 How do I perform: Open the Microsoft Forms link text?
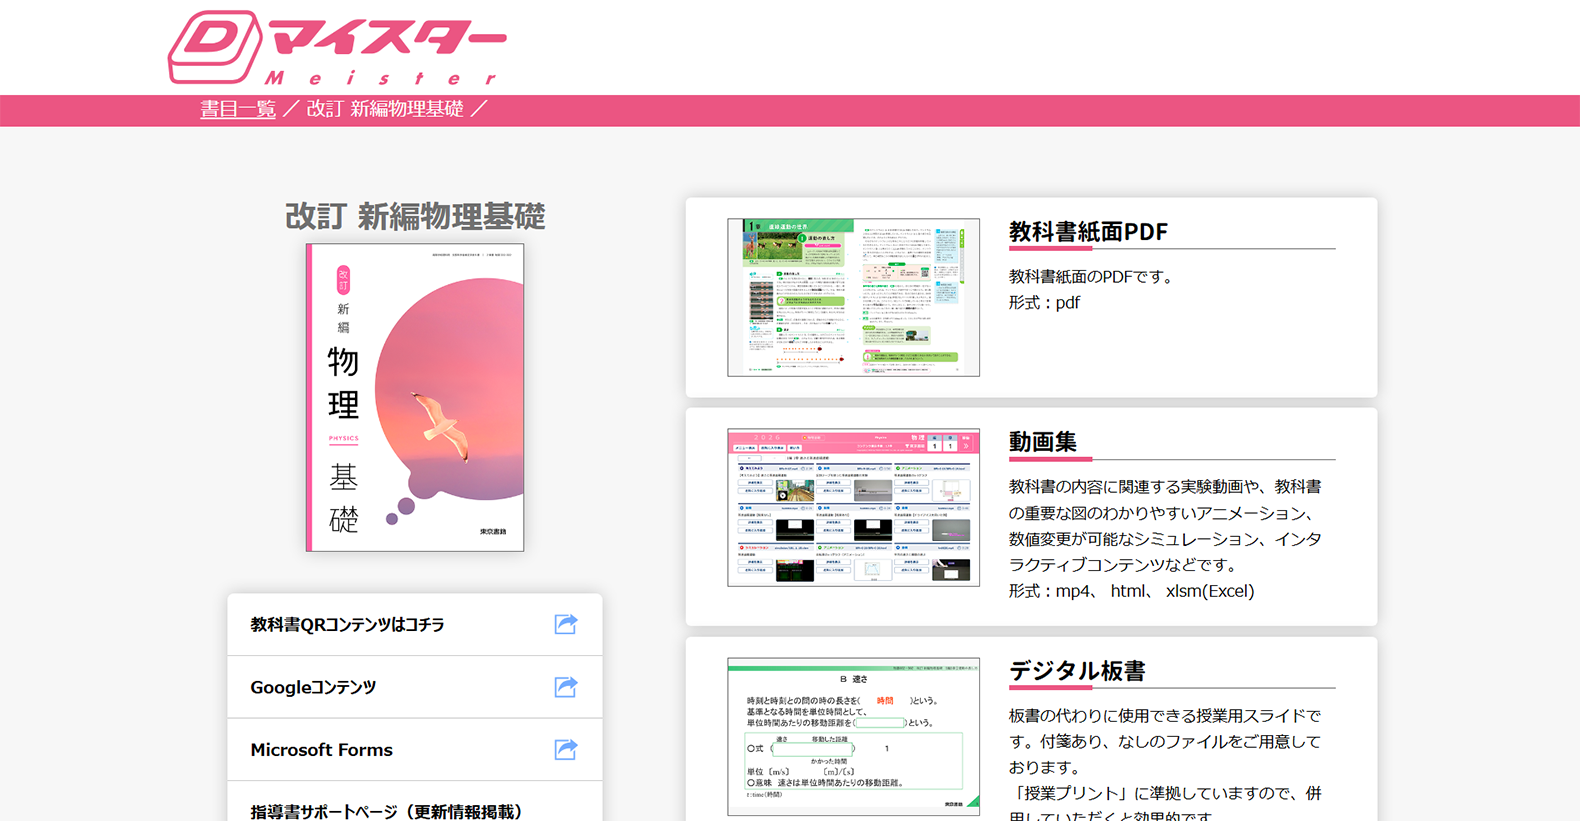coord(321,750)
